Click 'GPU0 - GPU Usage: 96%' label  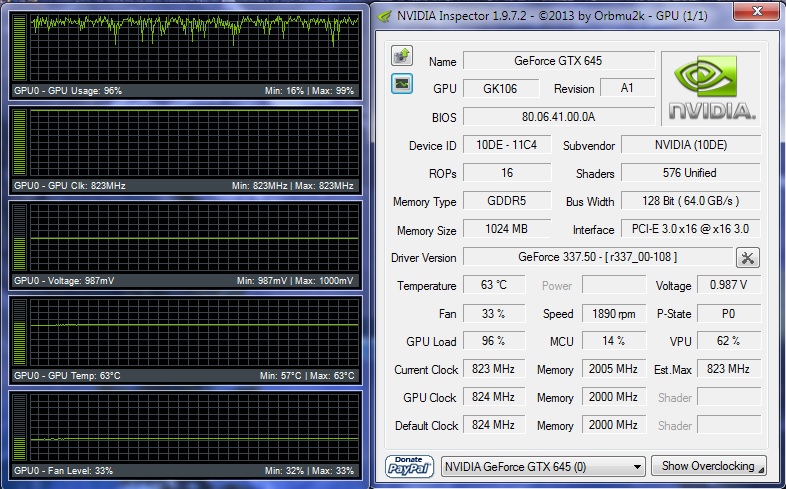68,91
